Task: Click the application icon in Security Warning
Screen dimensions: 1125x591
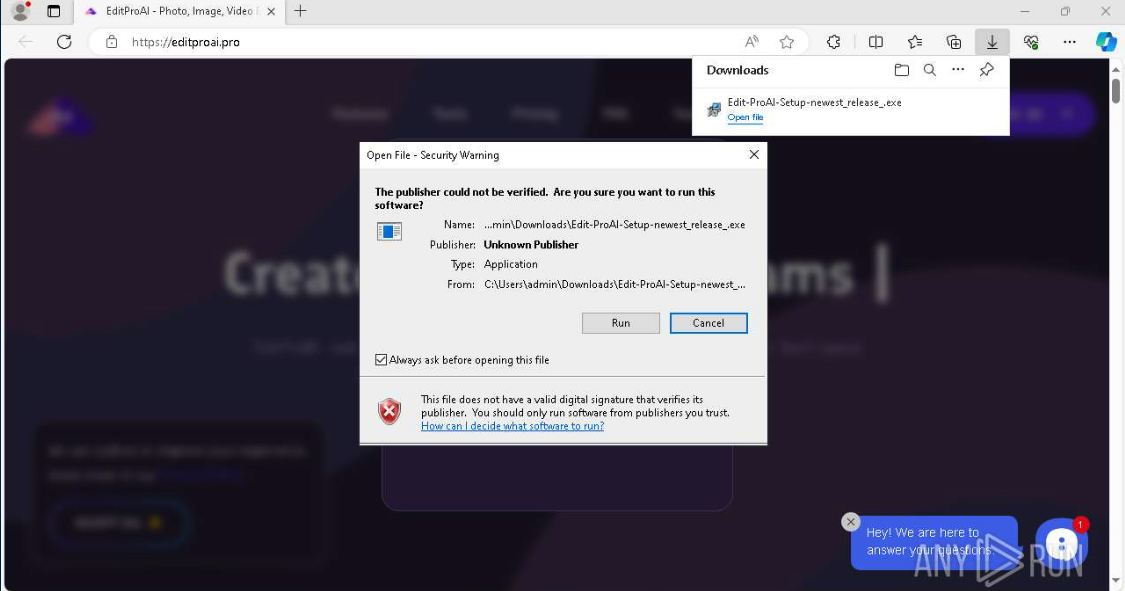Action: (389, 232)
